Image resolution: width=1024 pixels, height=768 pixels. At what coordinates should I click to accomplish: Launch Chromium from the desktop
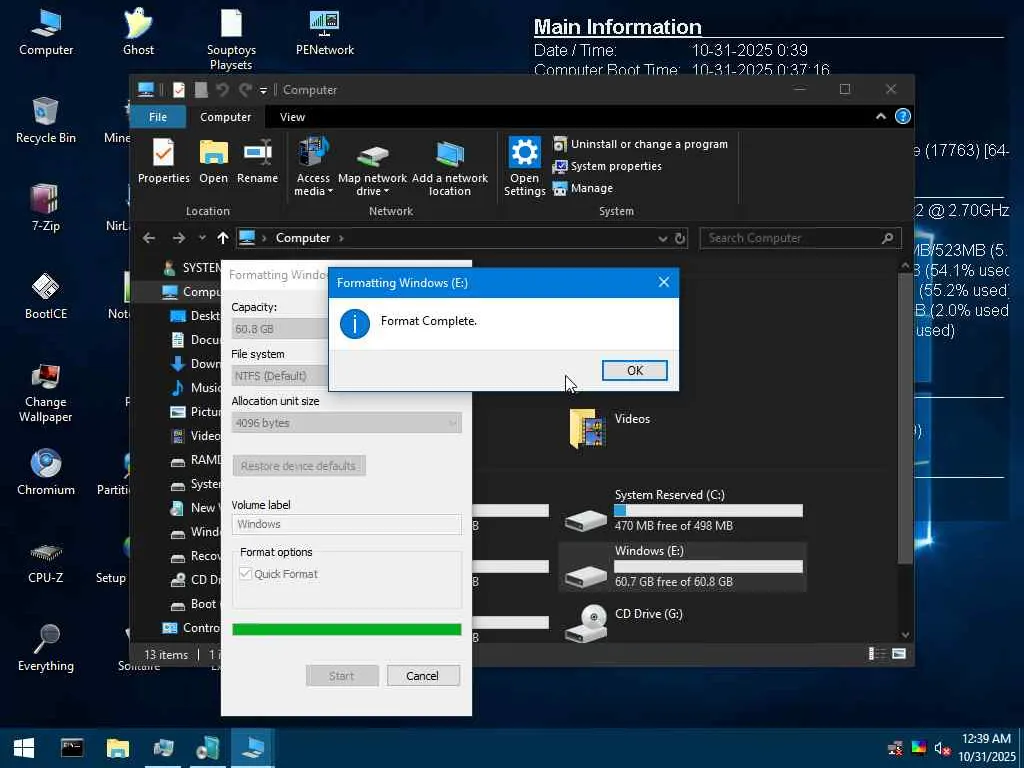tap(46, 472)
